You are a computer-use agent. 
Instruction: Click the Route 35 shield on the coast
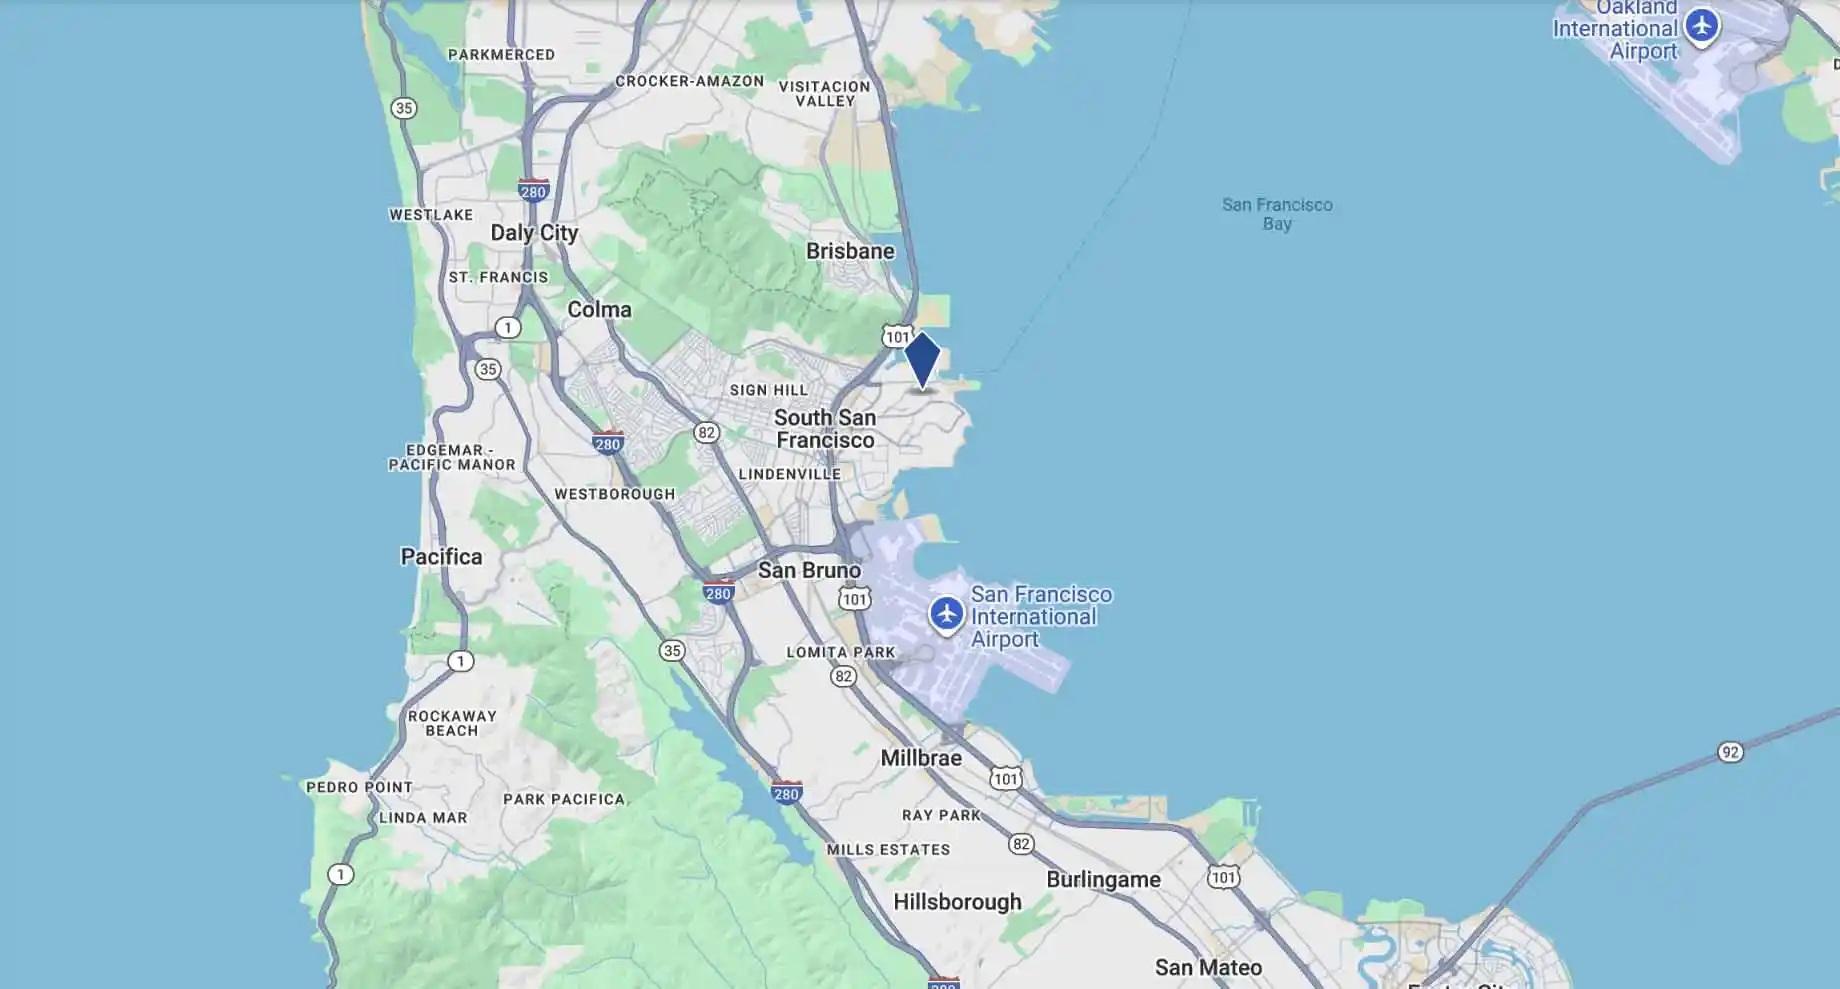tap(403, 108)
